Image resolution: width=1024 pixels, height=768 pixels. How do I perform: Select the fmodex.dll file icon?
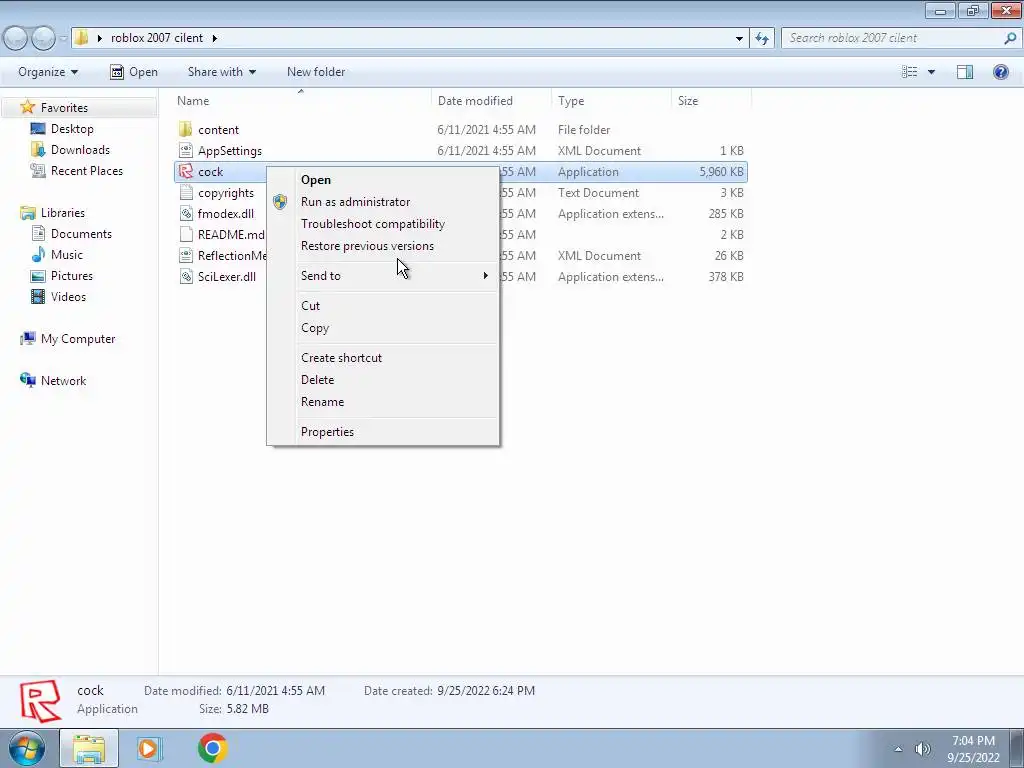point(185,214)
